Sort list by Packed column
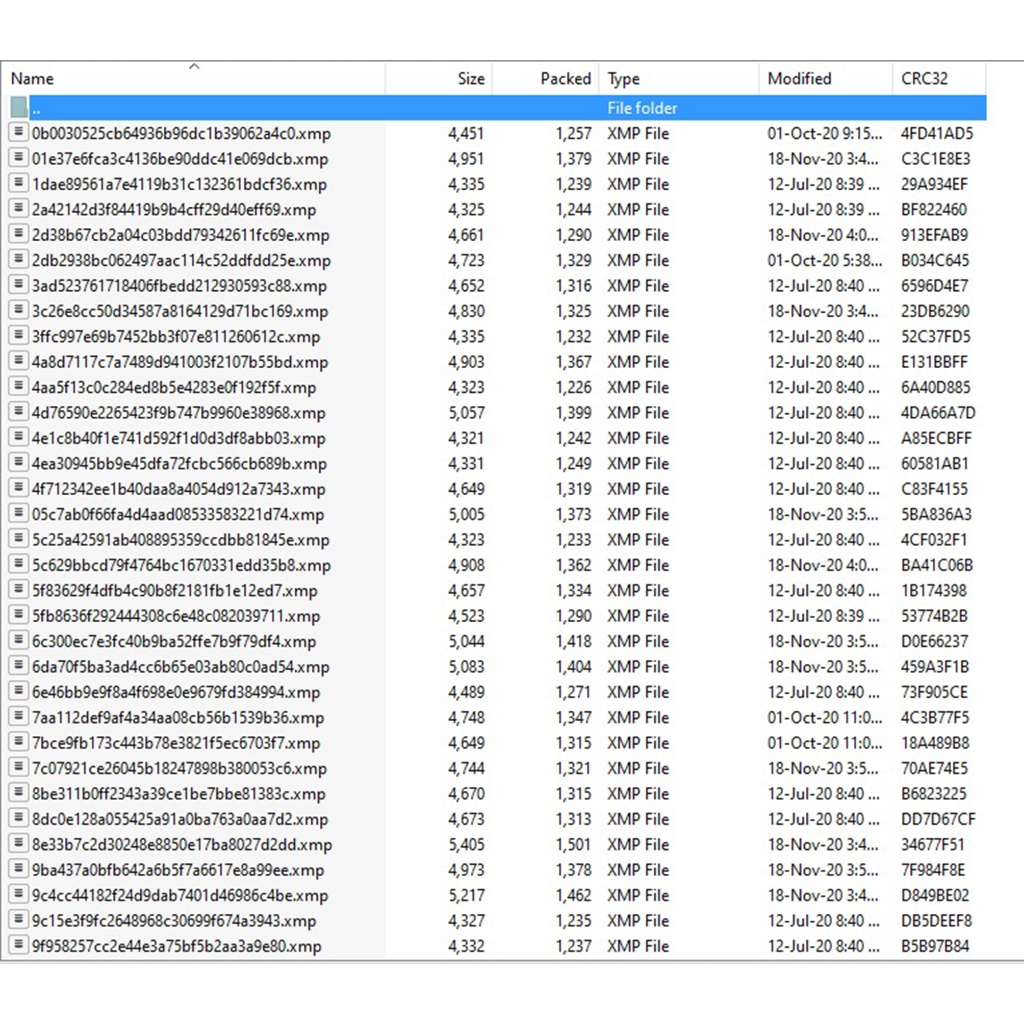 [x=565, y=79]
